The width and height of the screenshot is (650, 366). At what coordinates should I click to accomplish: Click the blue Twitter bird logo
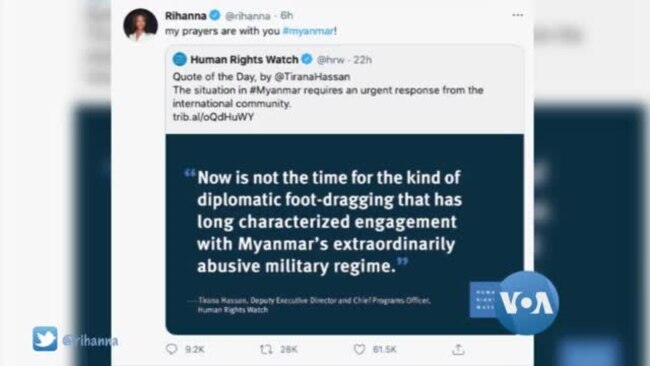coord(45,339)
